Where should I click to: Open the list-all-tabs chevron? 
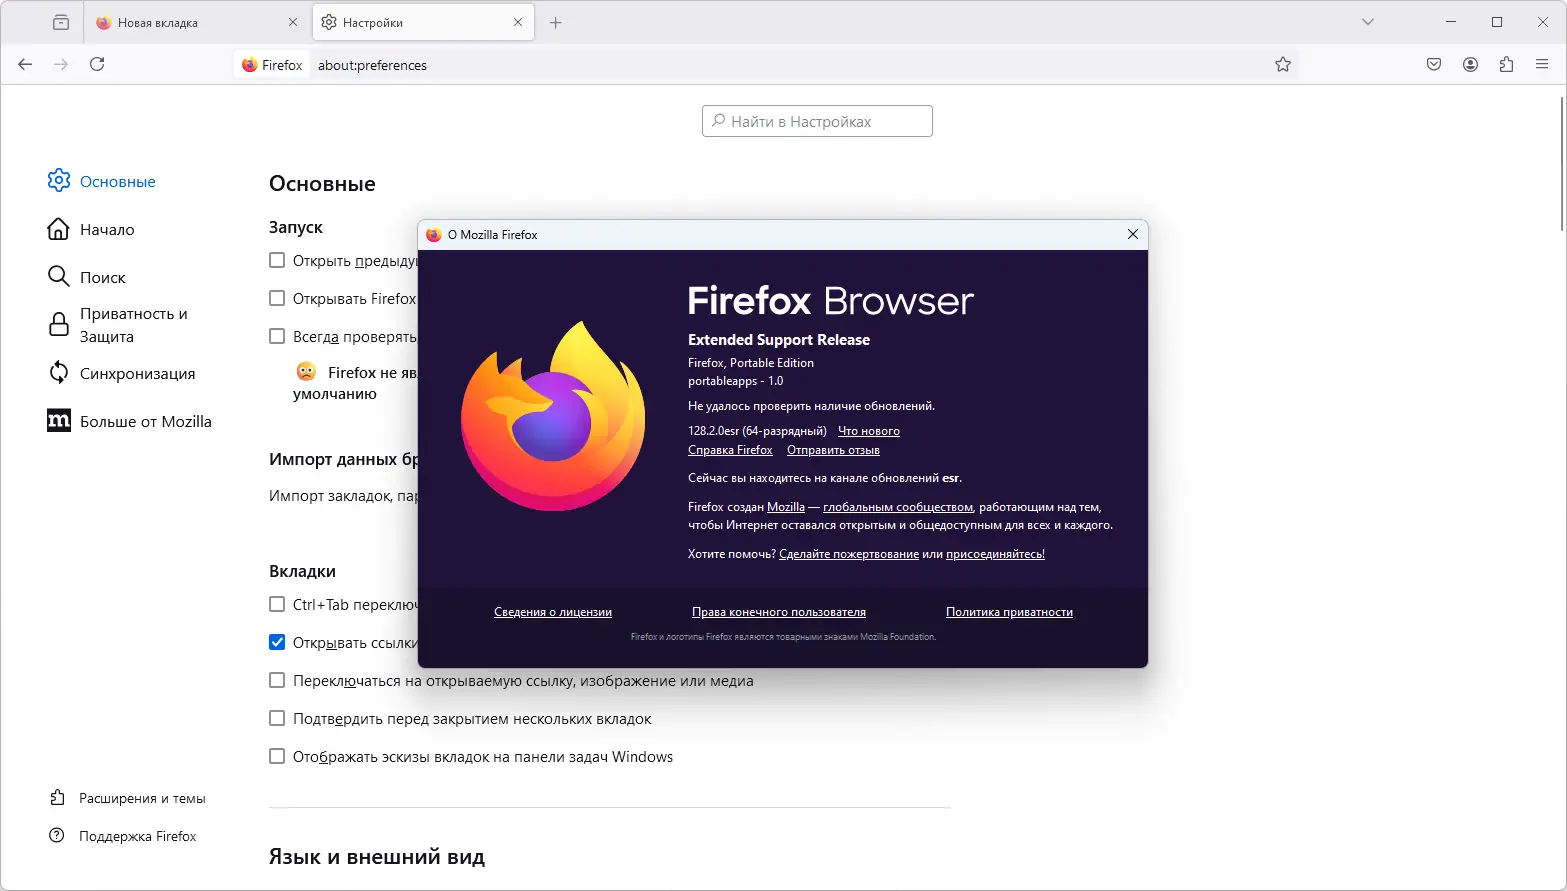click(1367, 21)
